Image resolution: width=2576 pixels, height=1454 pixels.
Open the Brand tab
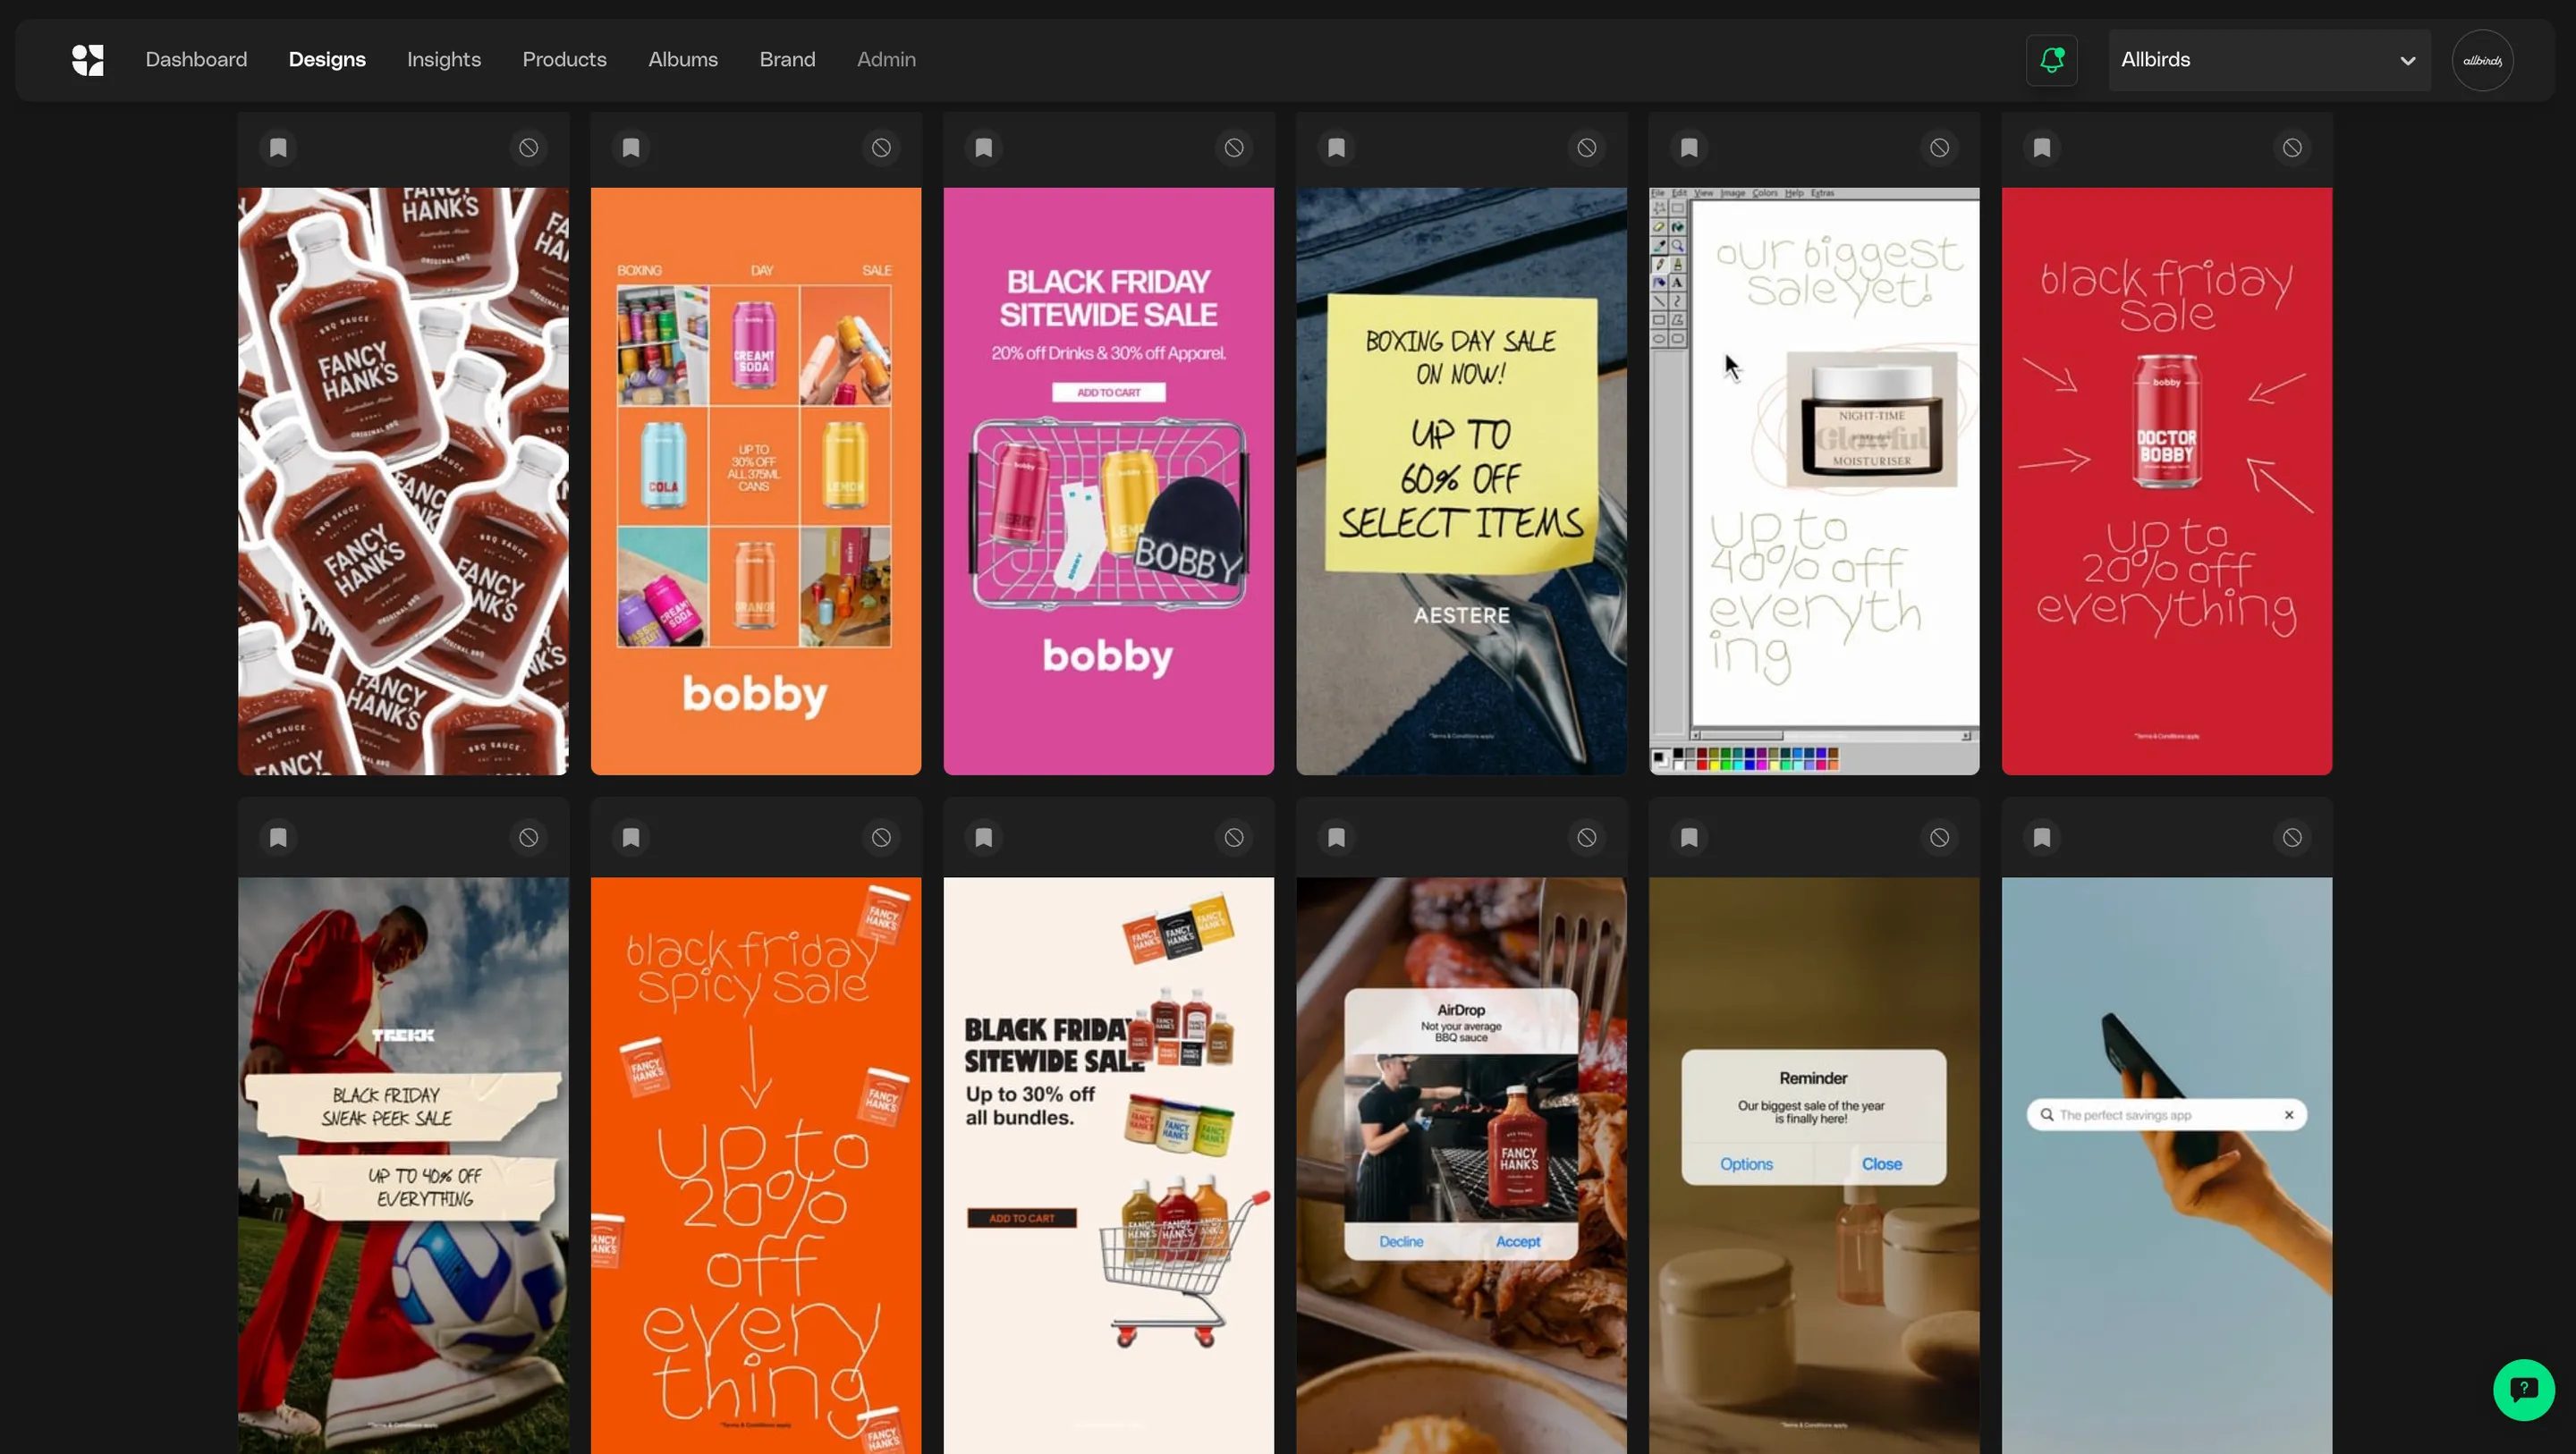click(x=787, y=60)
